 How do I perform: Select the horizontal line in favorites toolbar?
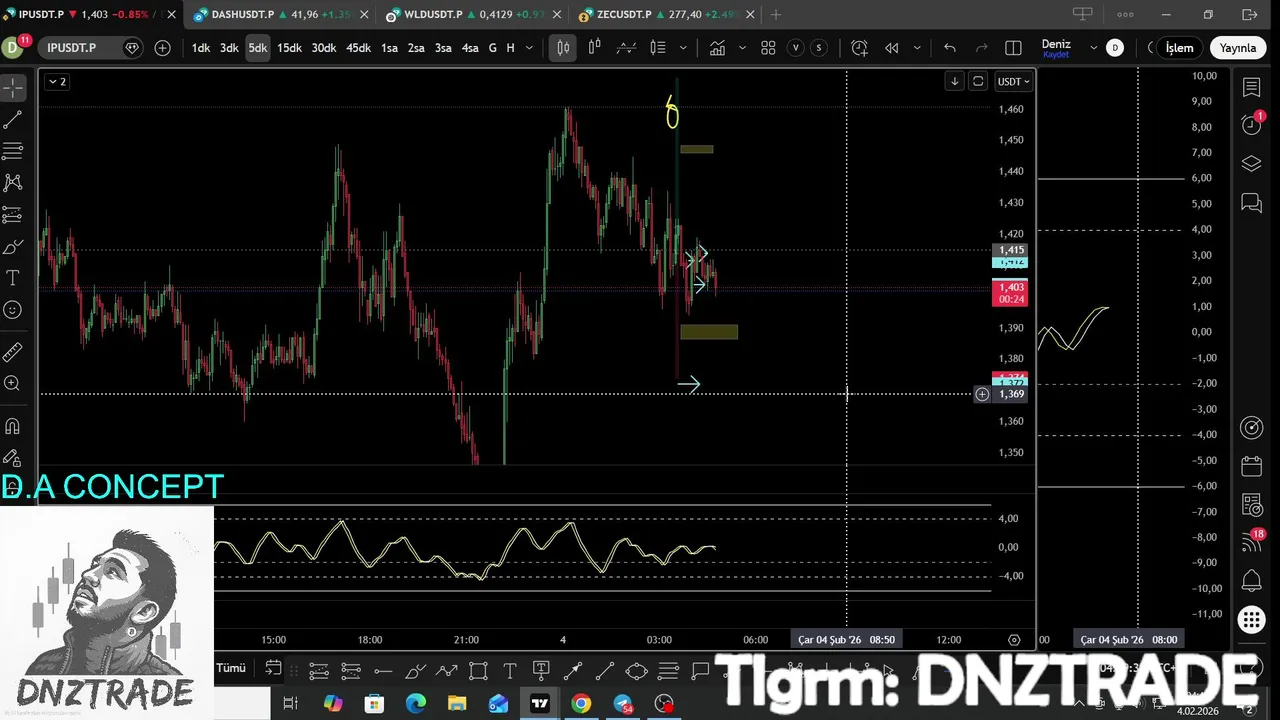(x=382, y=670)
